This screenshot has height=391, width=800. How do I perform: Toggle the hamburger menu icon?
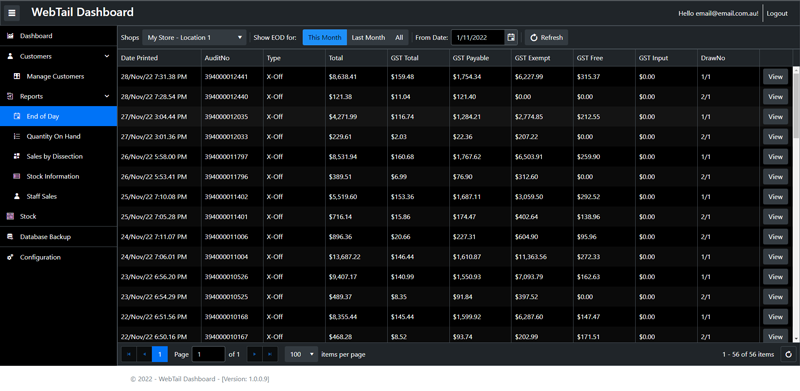coord(12,13)
